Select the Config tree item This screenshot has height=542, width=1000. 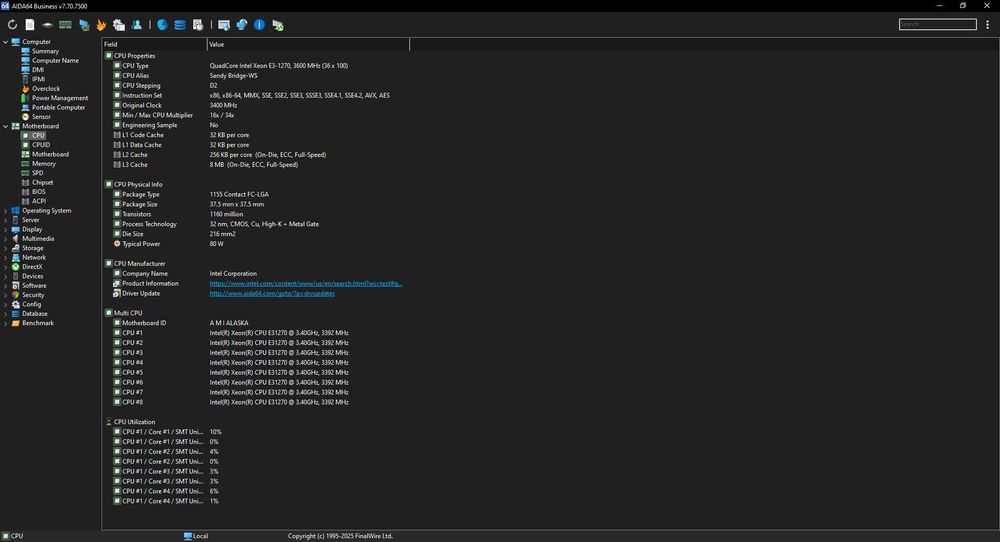31,304
